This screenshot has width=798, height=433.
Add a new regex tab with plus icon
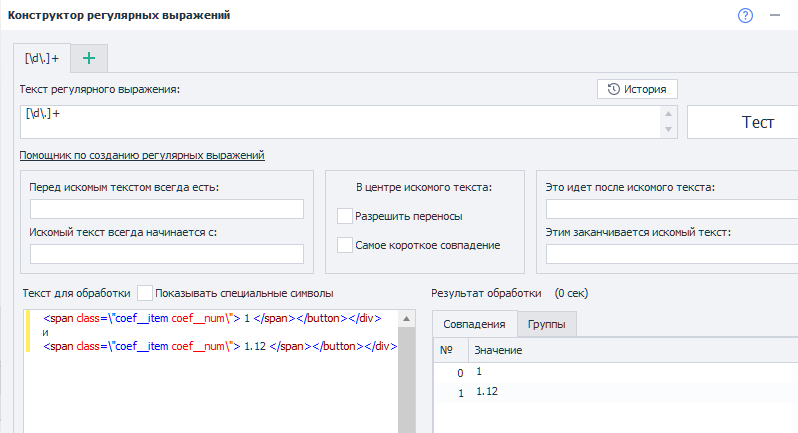[x=88, y=59]
